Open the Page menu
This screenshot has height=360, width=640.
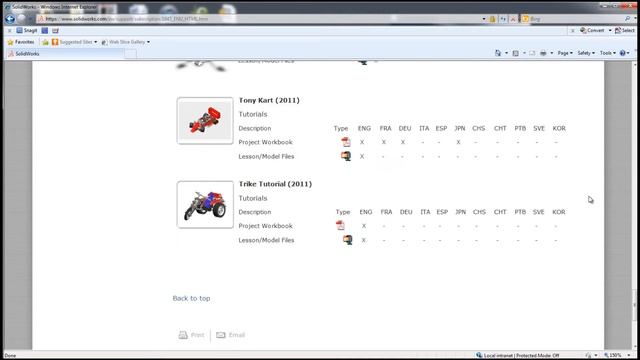565,53
